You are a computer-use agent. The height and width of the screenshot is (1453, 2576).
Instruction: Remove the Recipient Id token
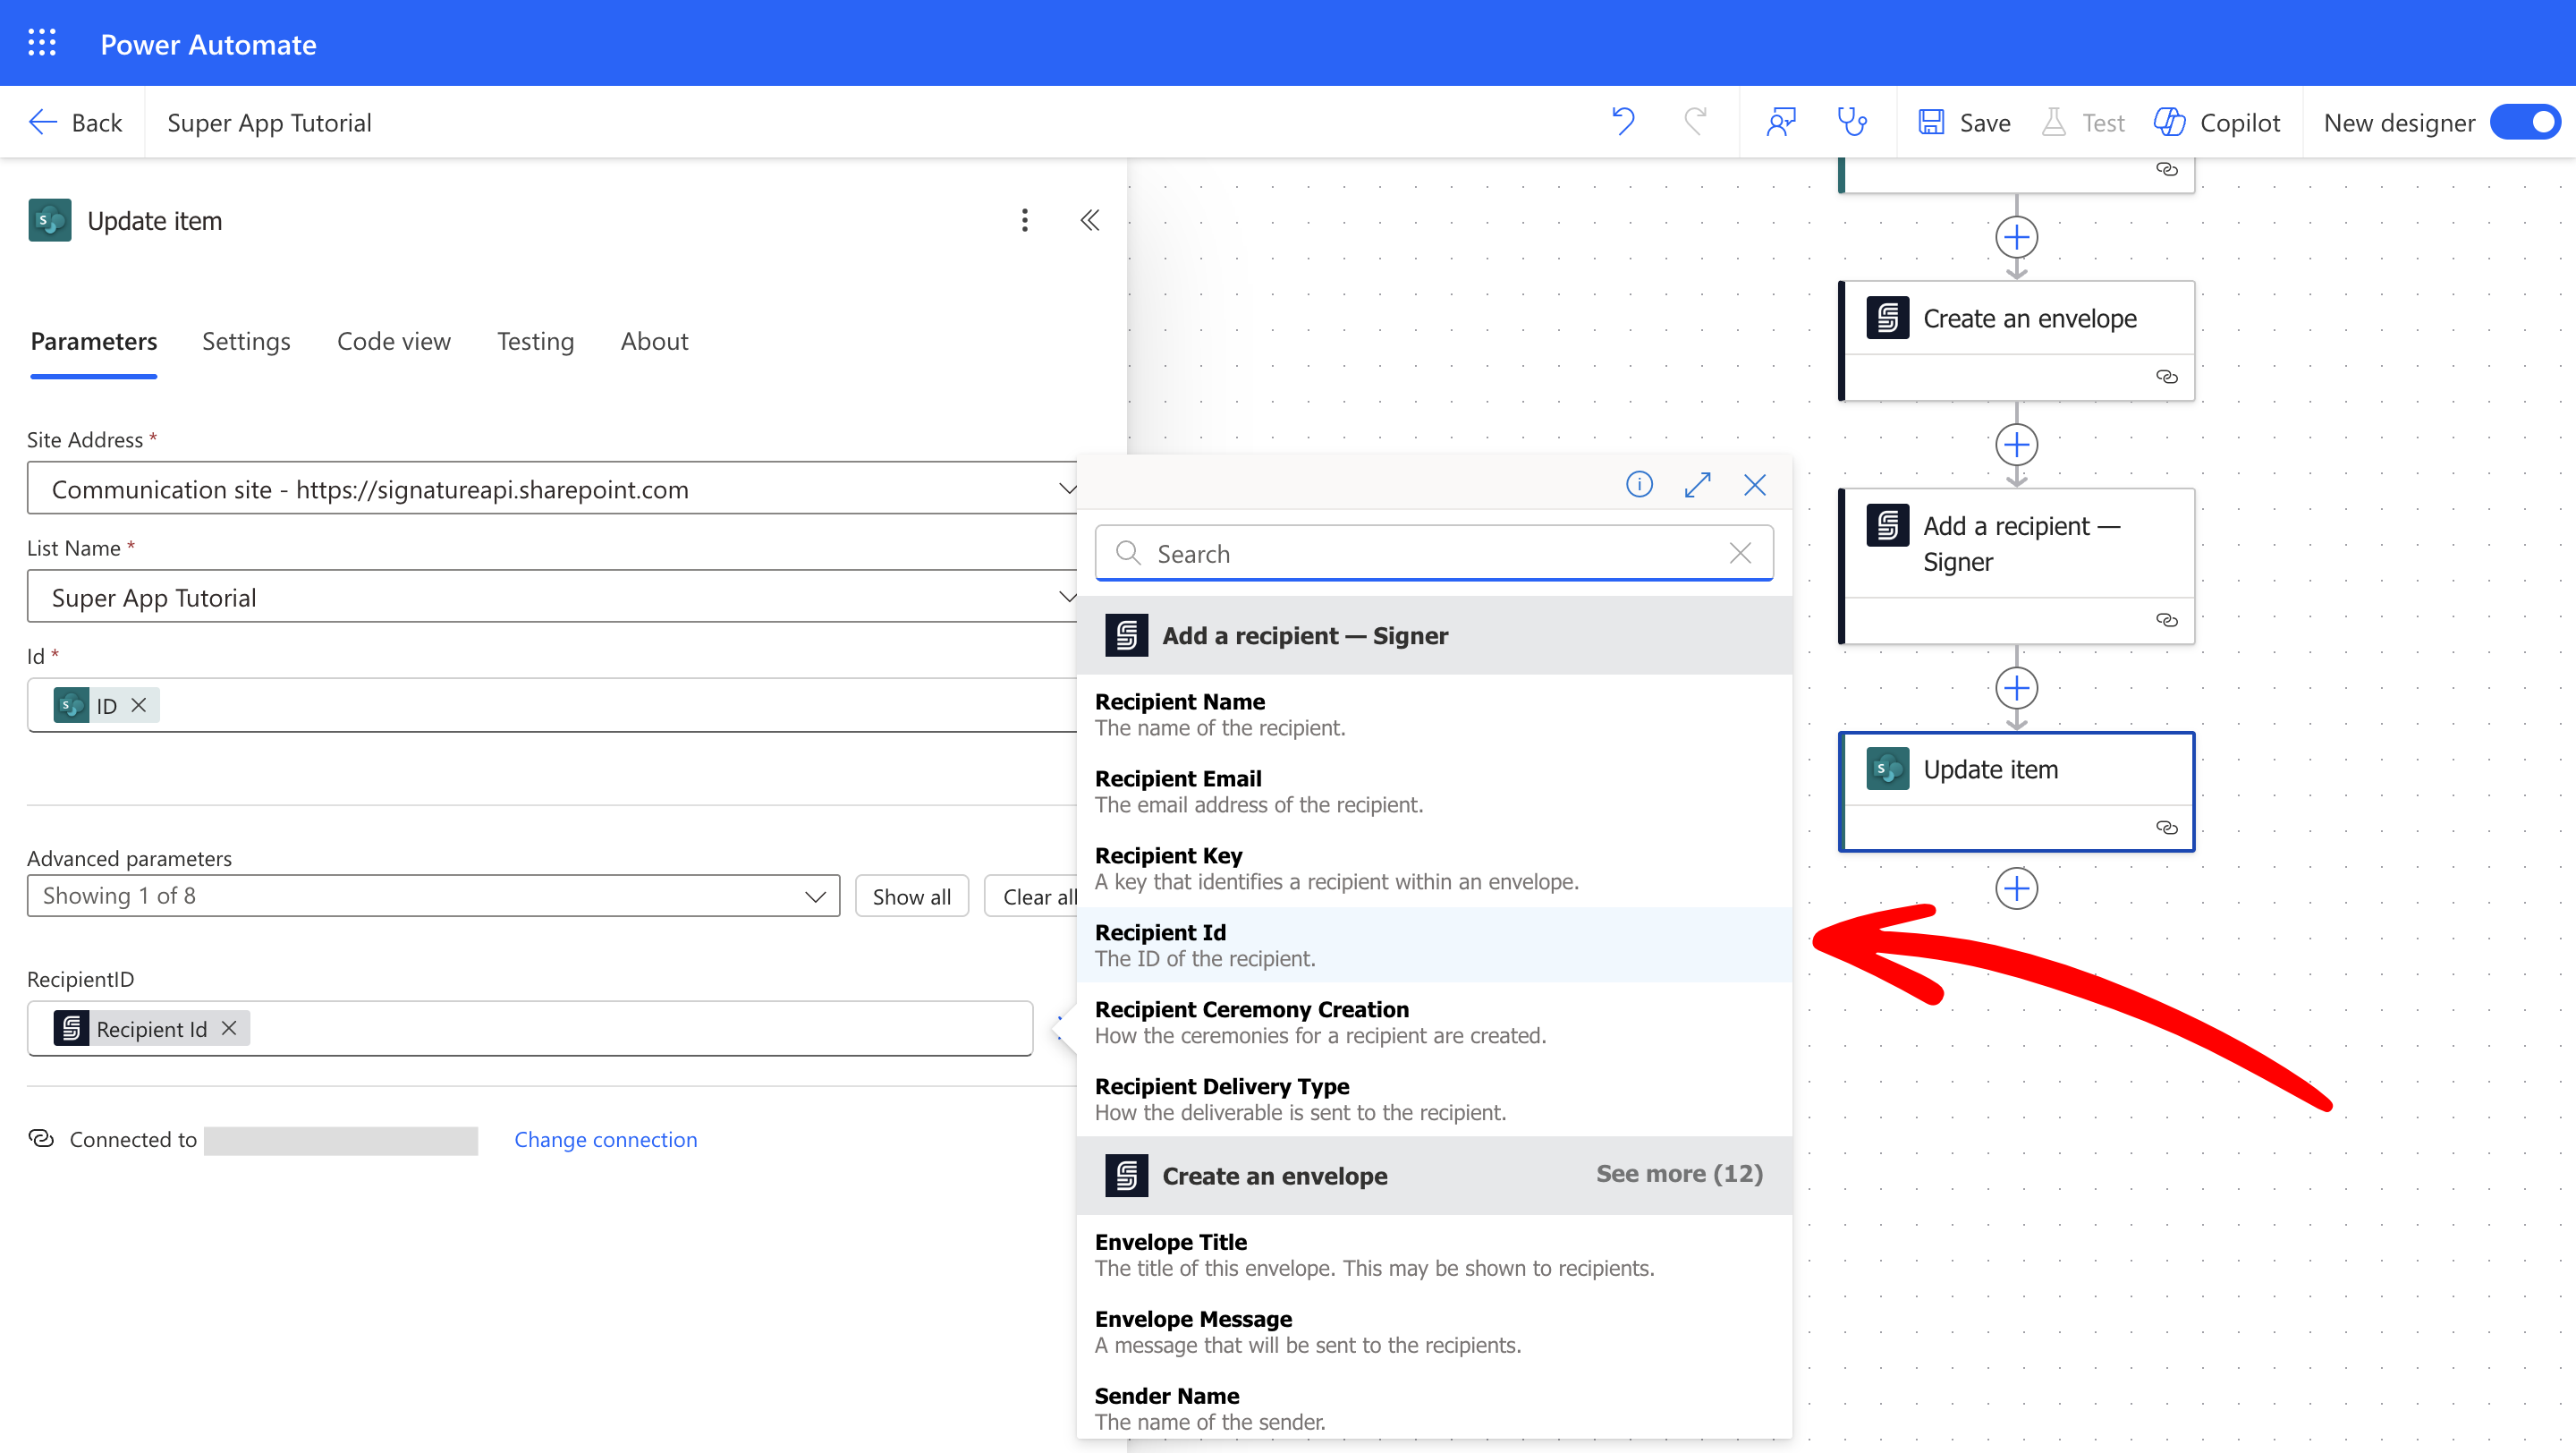pyautogui.click(x=230, y=1028)
